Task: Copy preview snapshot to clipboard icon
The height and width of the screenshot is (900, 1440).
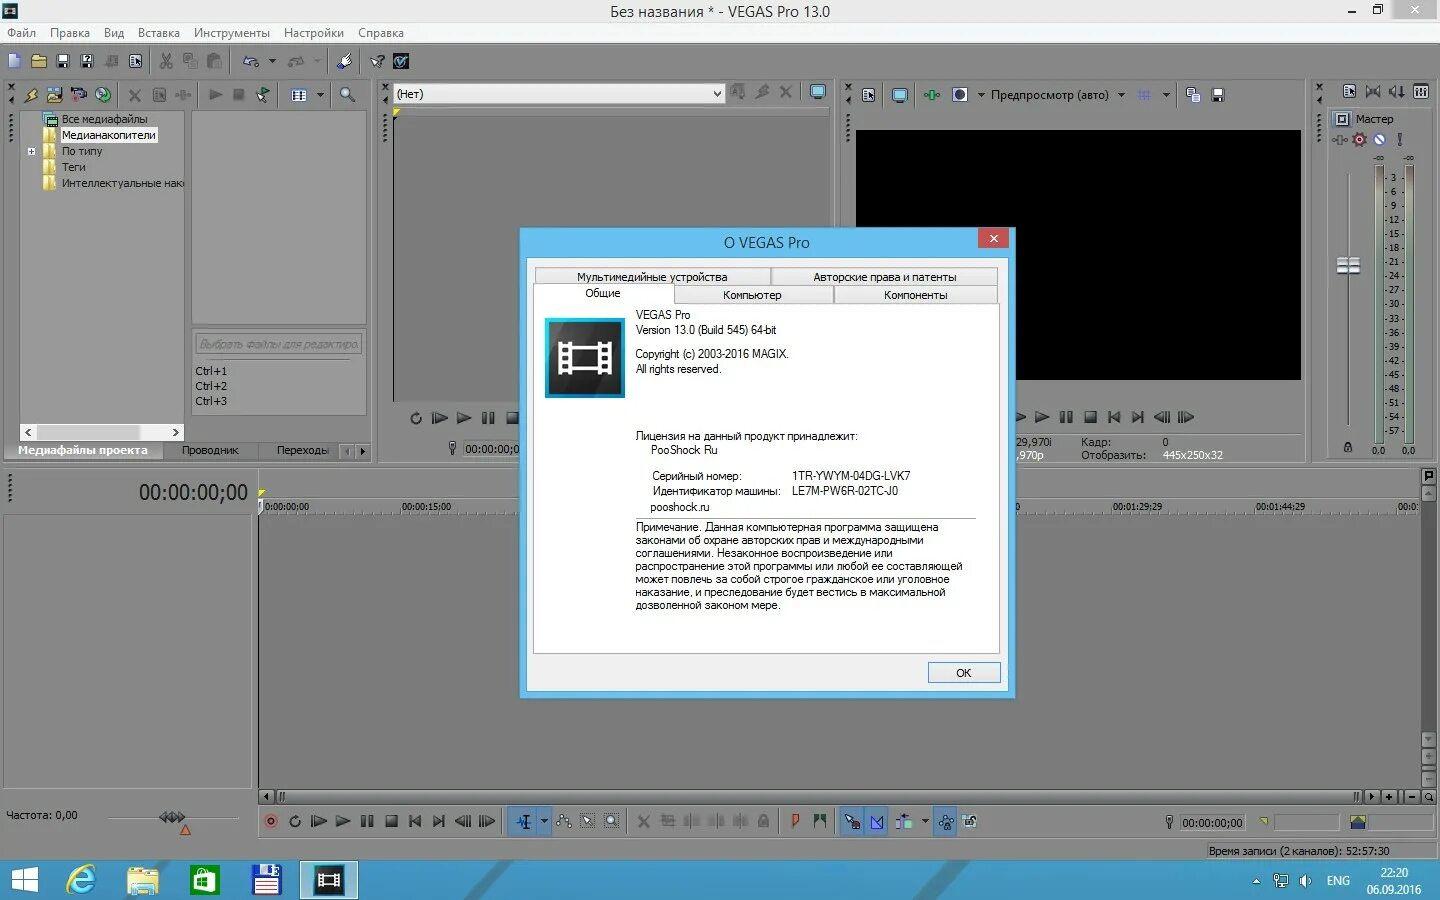Action: pos(1193,95)
